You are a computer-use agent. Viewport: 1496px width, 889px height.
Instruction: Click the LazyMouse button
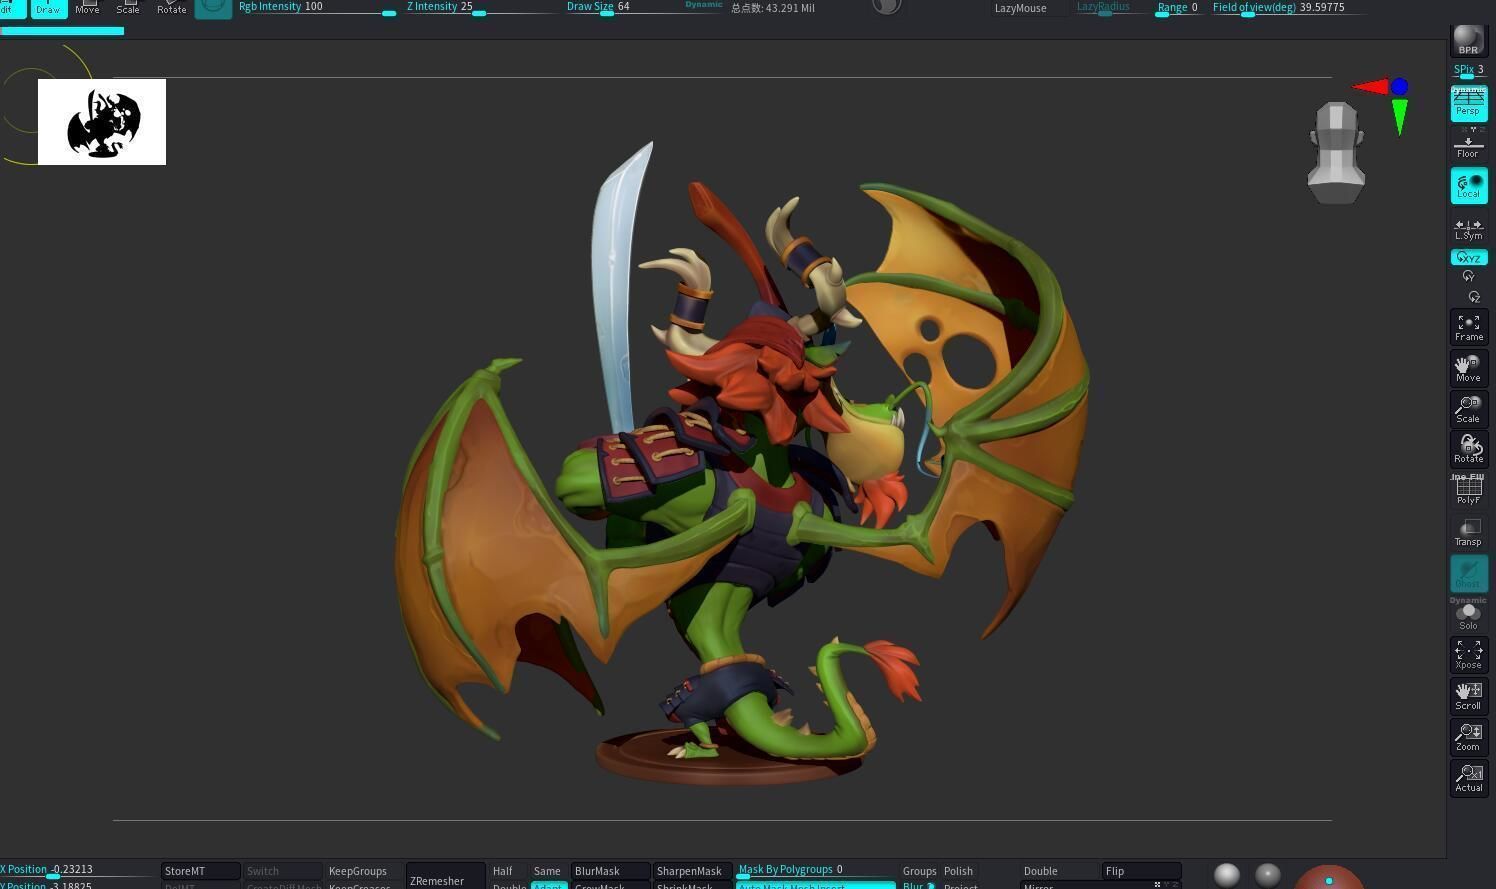1028,8
